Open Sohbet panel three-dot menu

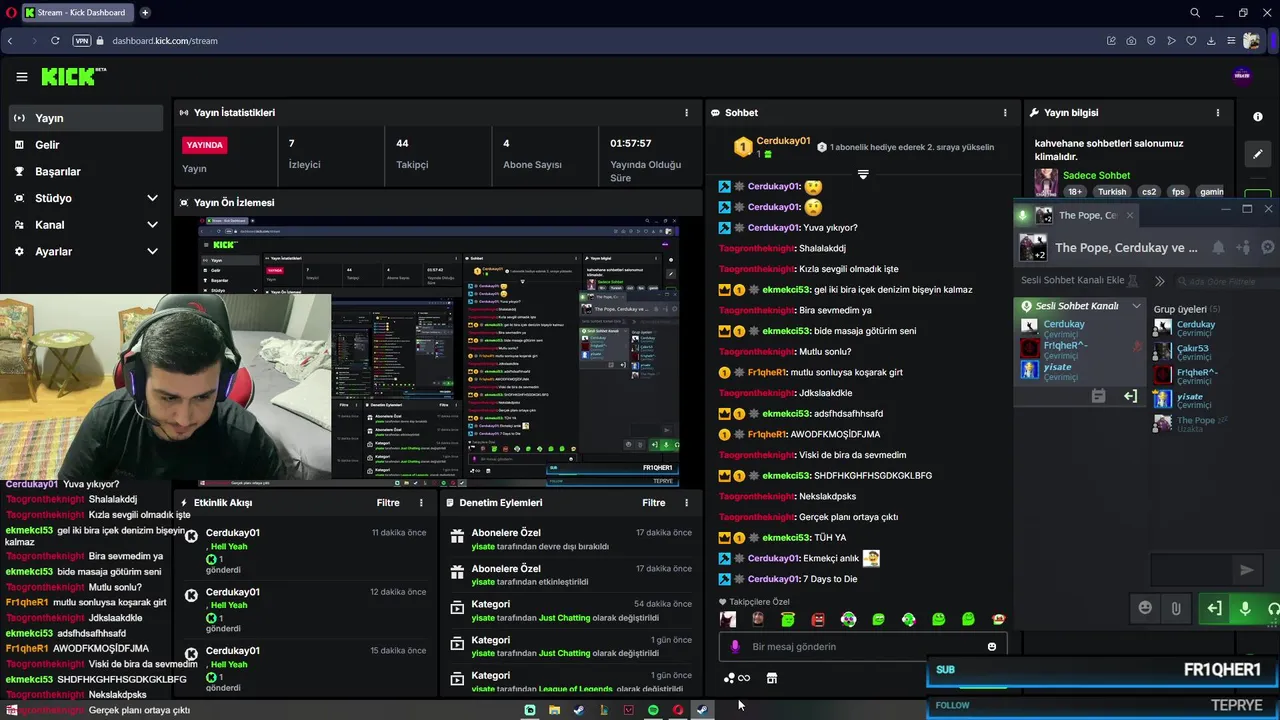[x=1005, y=113]
